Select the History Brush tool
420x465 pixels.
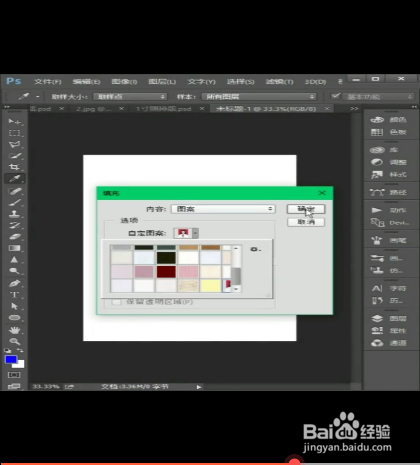(14, 225)
